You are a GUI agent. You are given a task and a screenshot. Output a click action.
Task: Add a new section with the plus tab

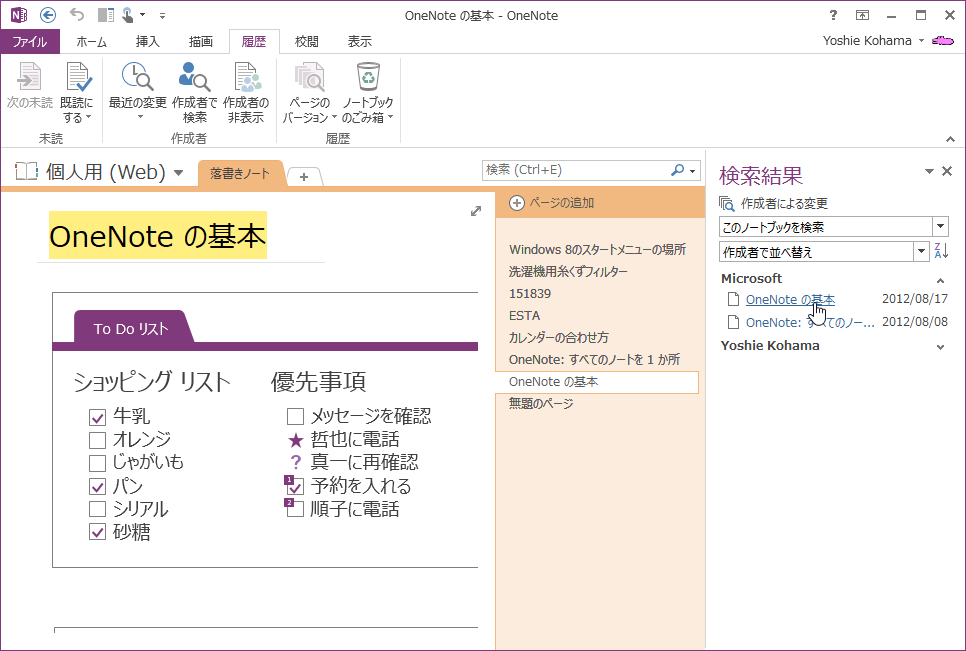click(x=304, y=177)
